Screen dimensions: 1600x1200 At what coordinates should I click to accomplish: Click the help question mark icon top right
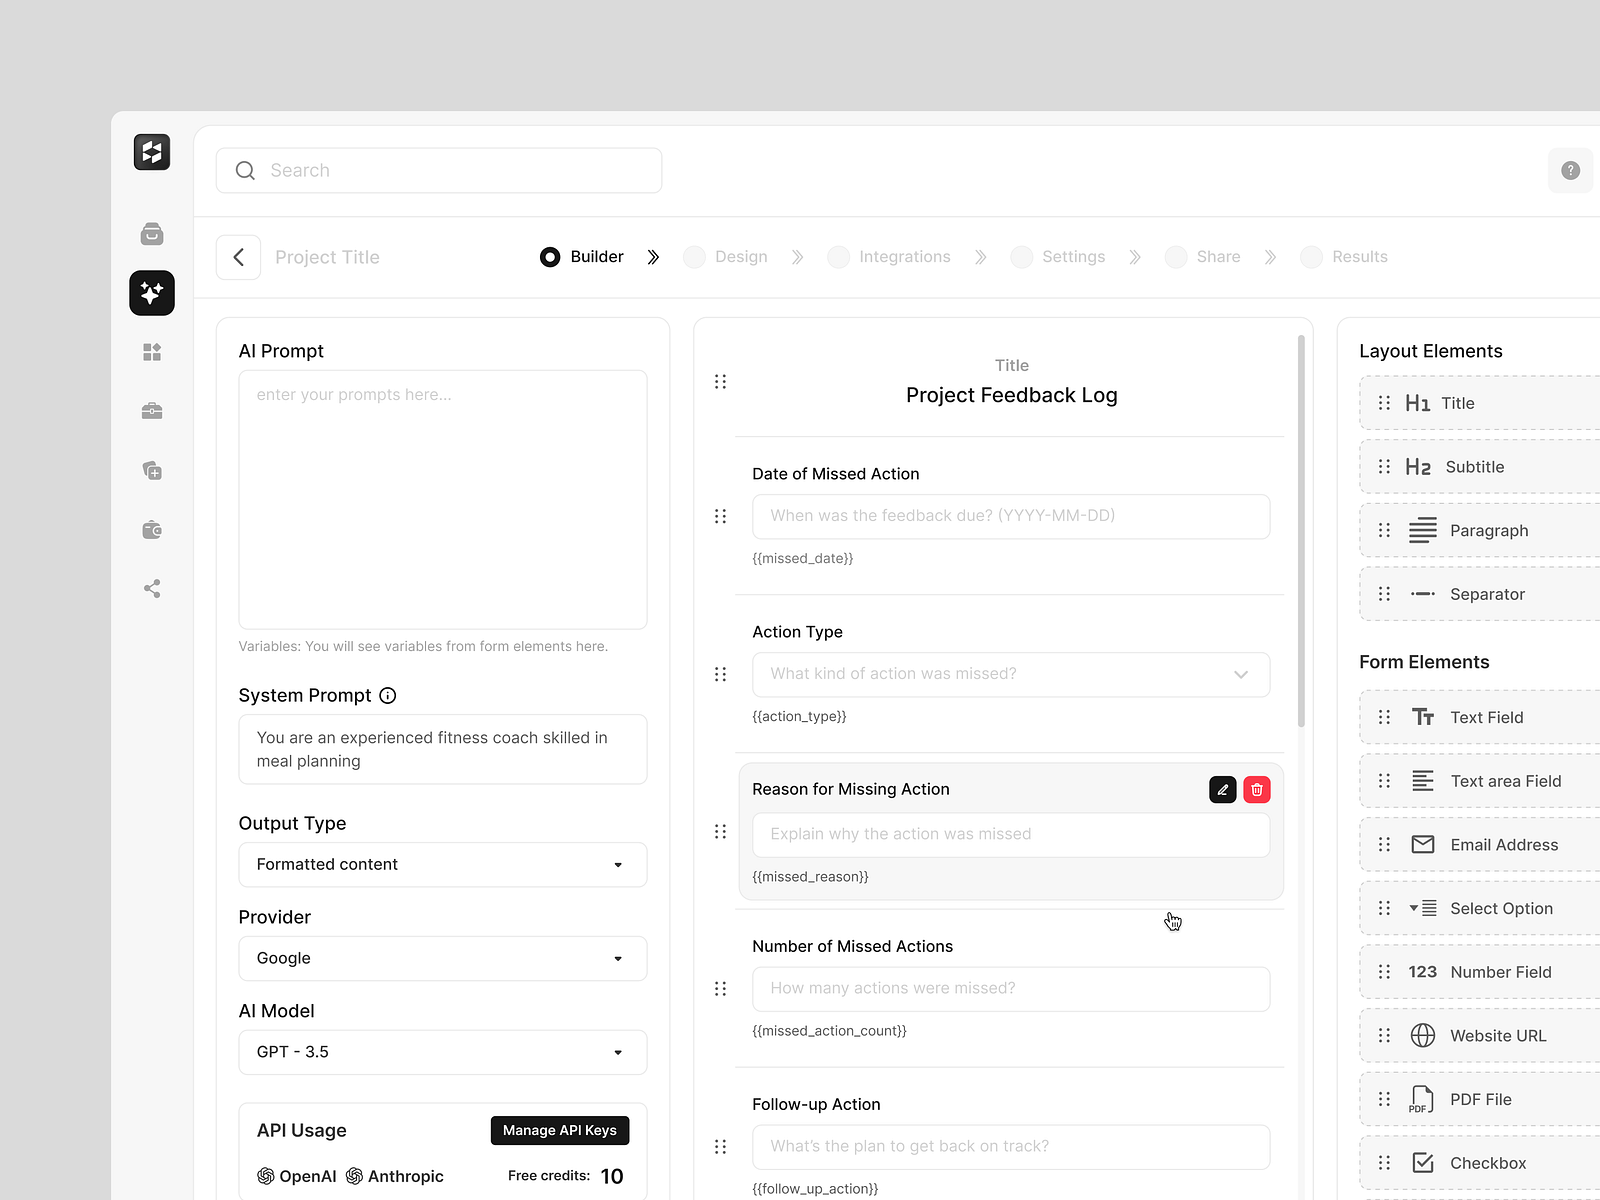tap(1570, 170)
